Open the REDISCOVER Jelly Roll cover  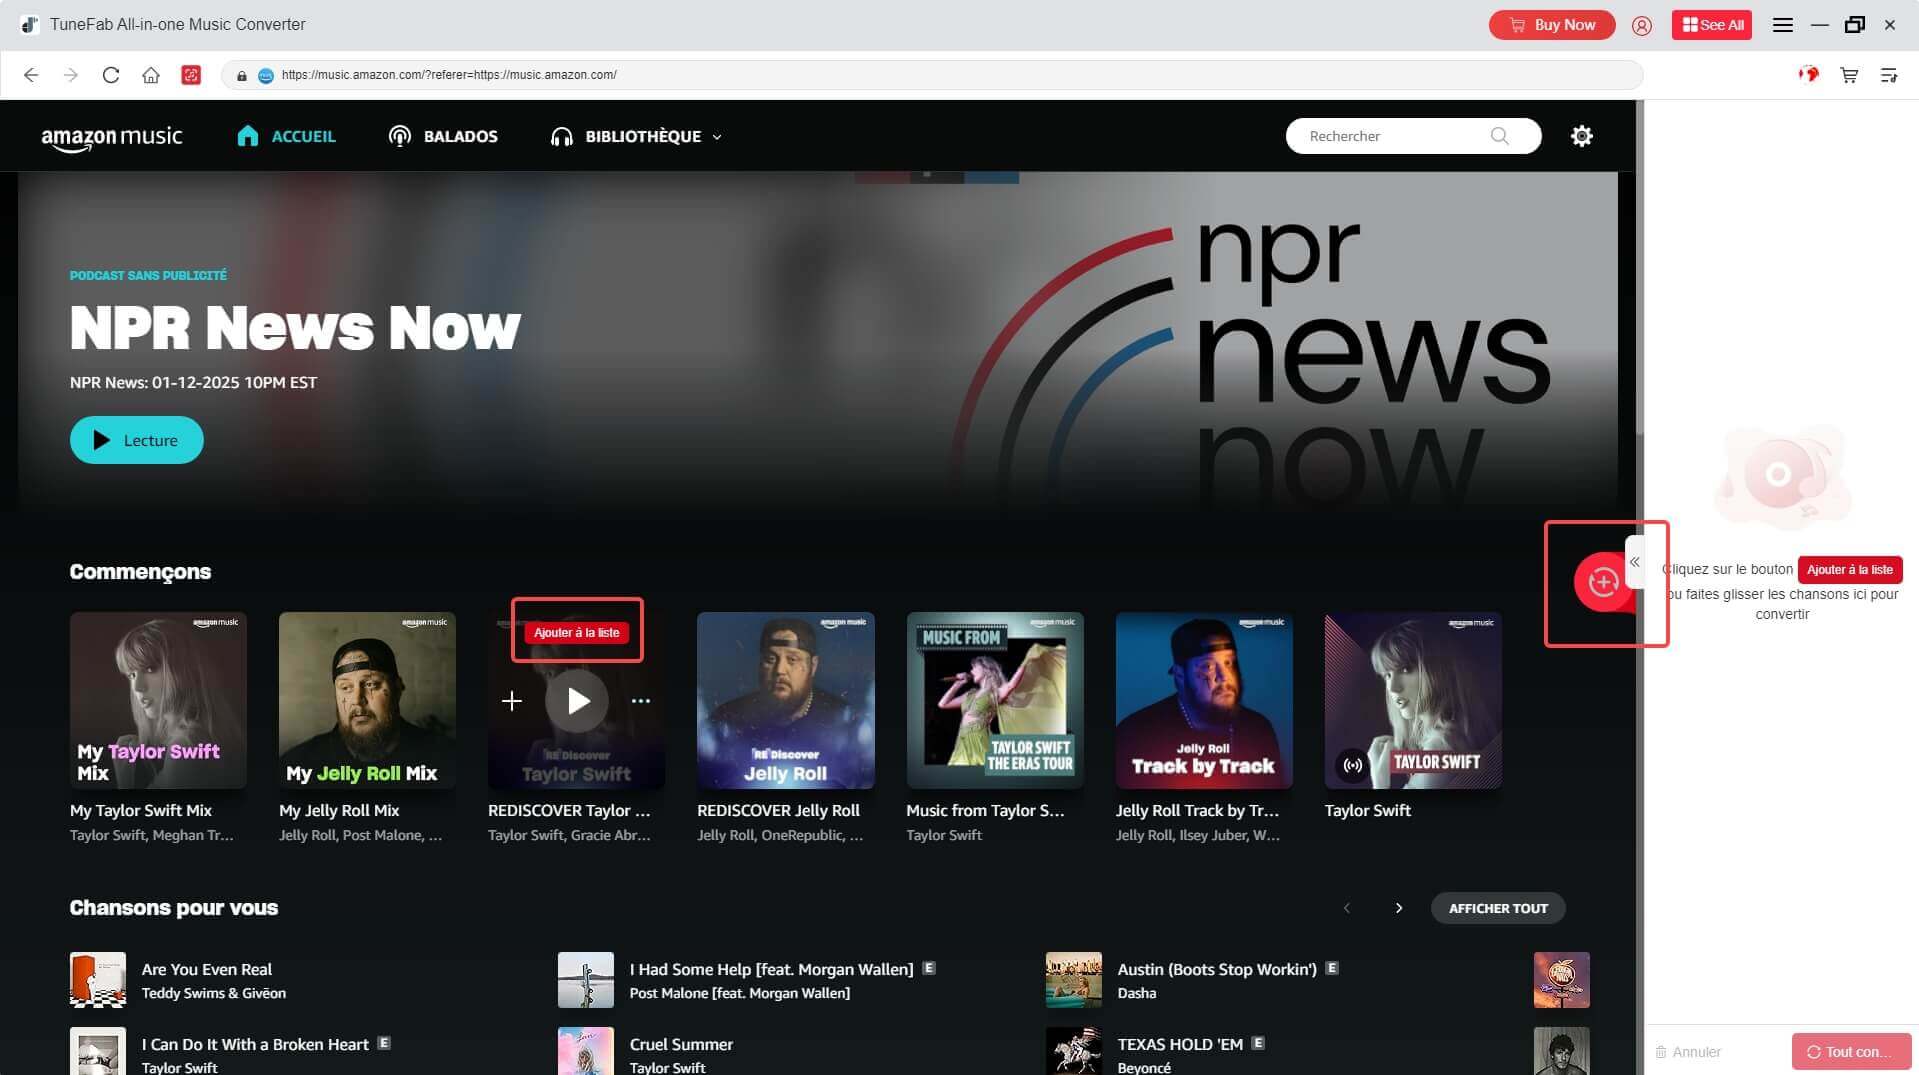point(785,700)
